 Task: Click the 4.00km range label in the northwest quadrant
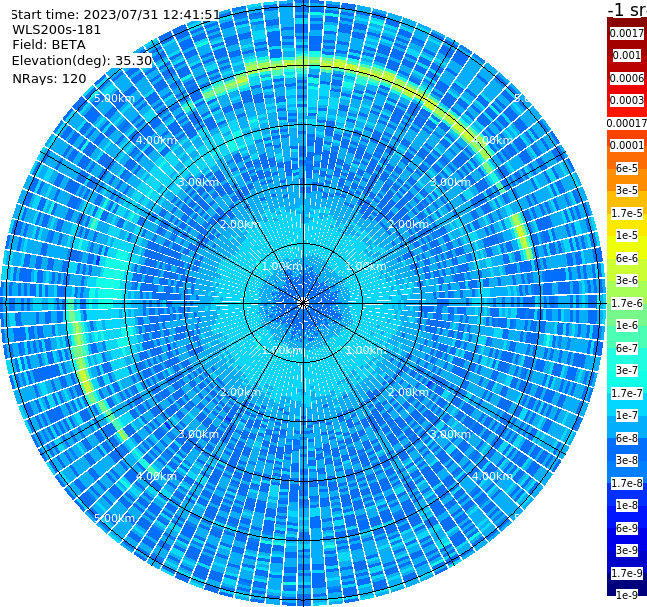pyautogui.click(x=156, y=140)
